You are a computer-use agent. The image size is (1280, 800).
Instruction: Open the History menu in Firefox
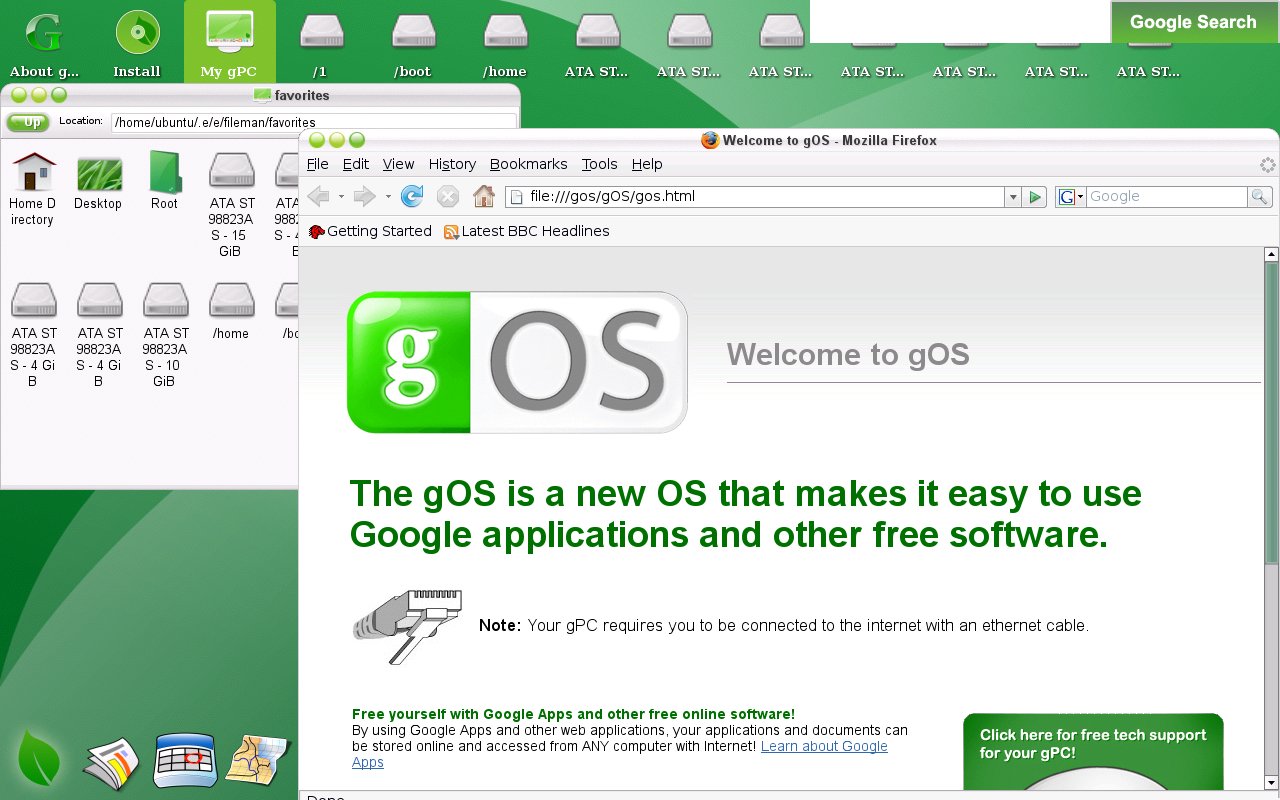452,164
